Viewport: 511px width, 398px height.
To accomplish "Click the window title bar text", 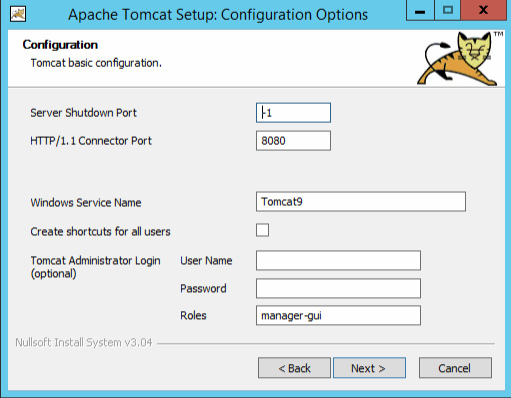I will click(218, 15).
